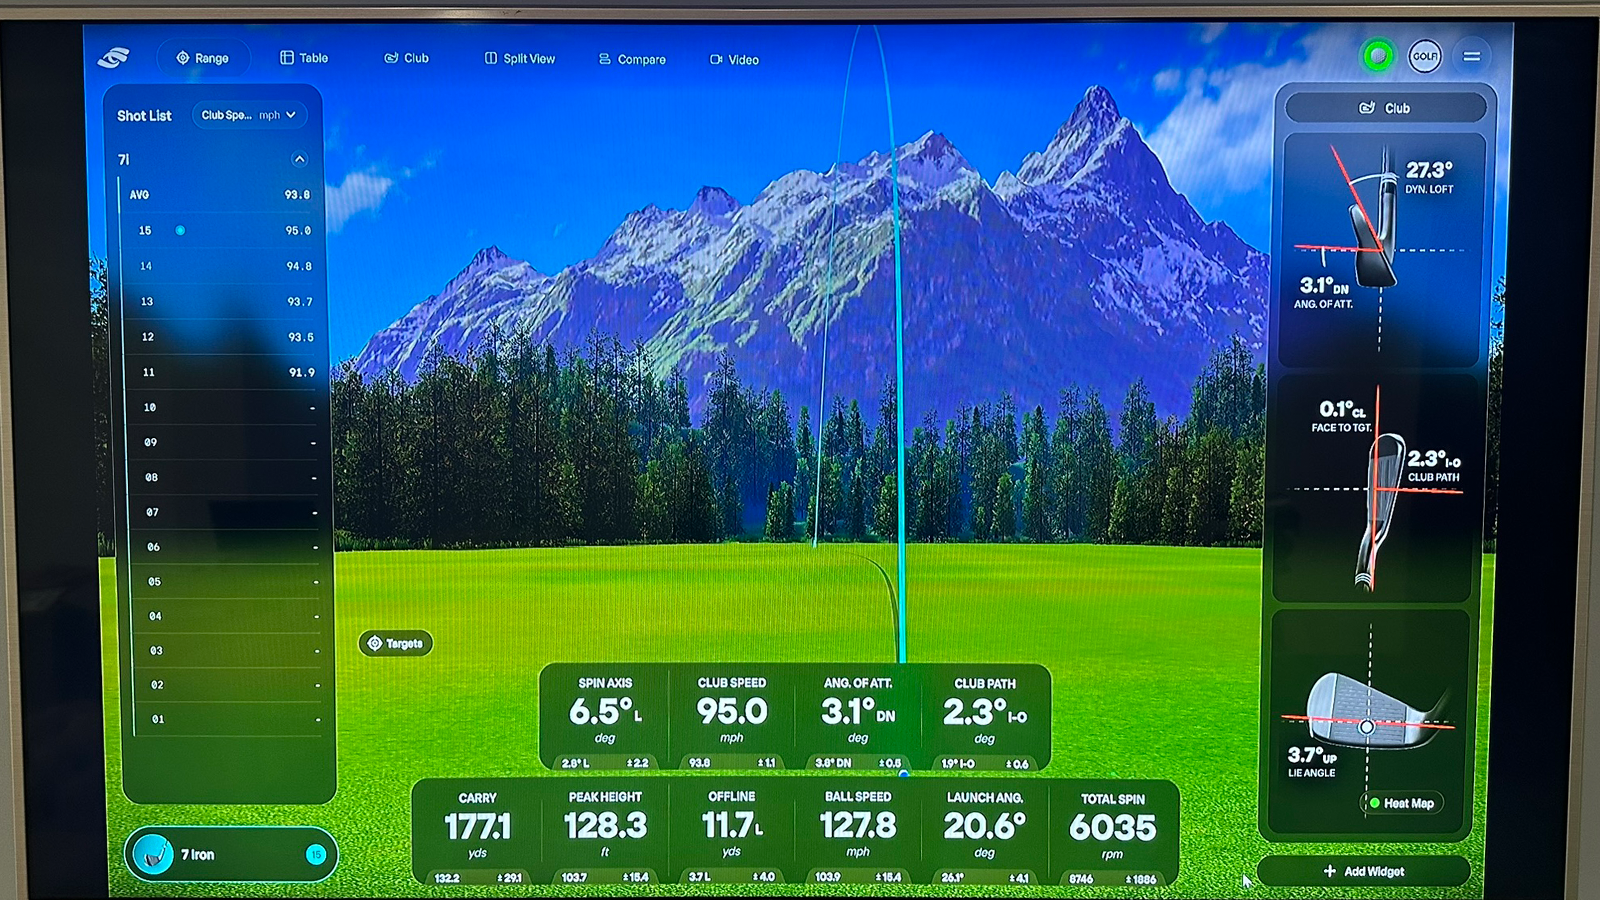Viewport: 1600px width, 900px height.
Task: Select shot 11 with speed 91.9
Action: point(222,372)
